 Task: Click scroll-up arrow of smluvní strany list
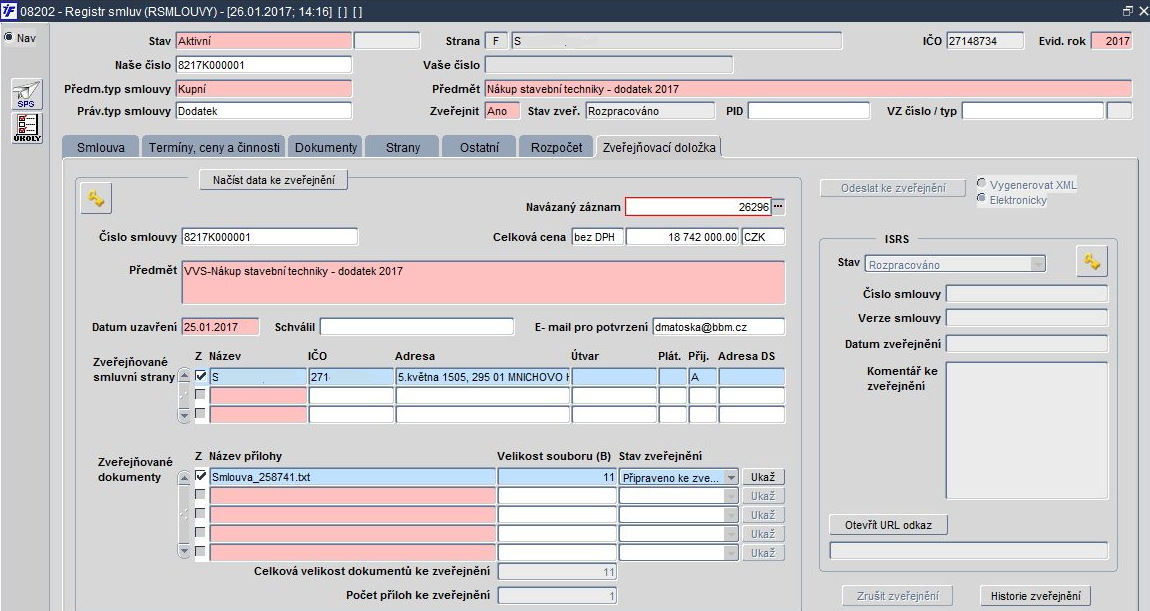pos(184,376)
